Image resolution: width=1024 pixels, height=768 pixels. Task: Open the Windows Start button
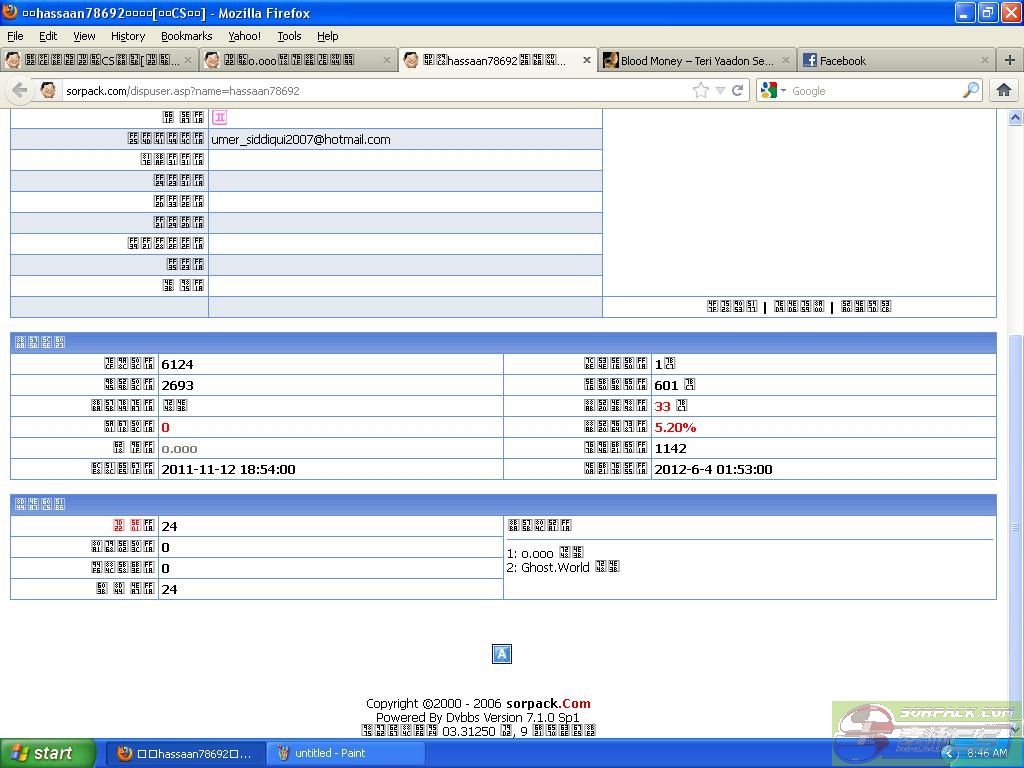[47, 753]
